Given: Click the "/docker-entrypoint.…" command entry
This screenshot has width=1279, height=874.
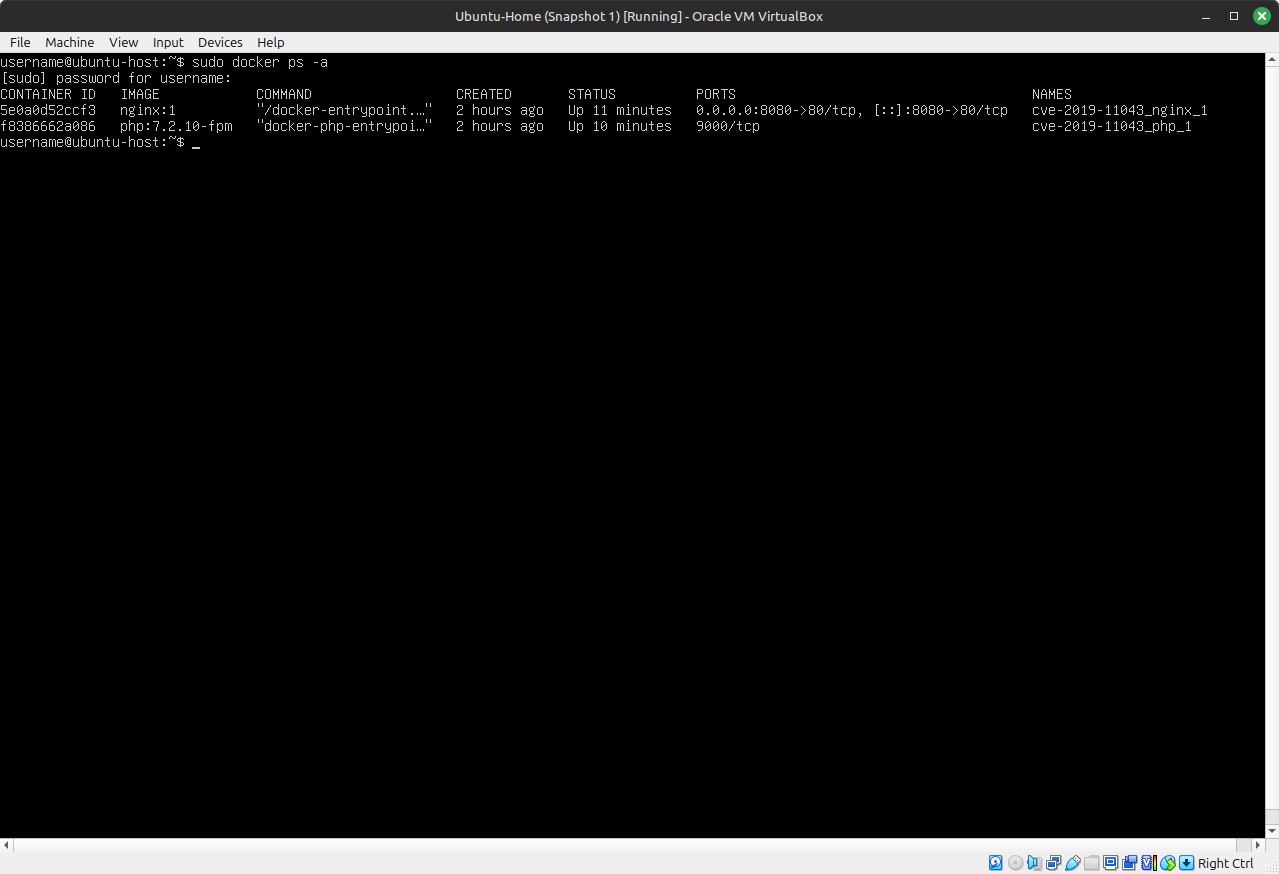Looking at the screenshot, I should pos(344,110).
